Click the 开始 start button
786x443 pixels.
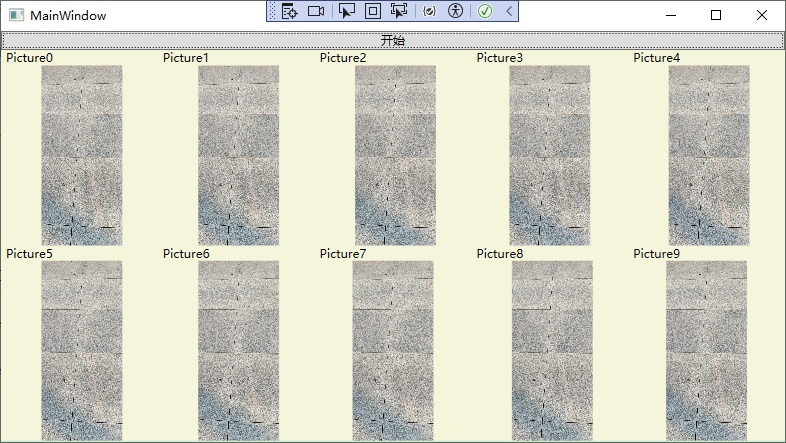tap(392, 40)
